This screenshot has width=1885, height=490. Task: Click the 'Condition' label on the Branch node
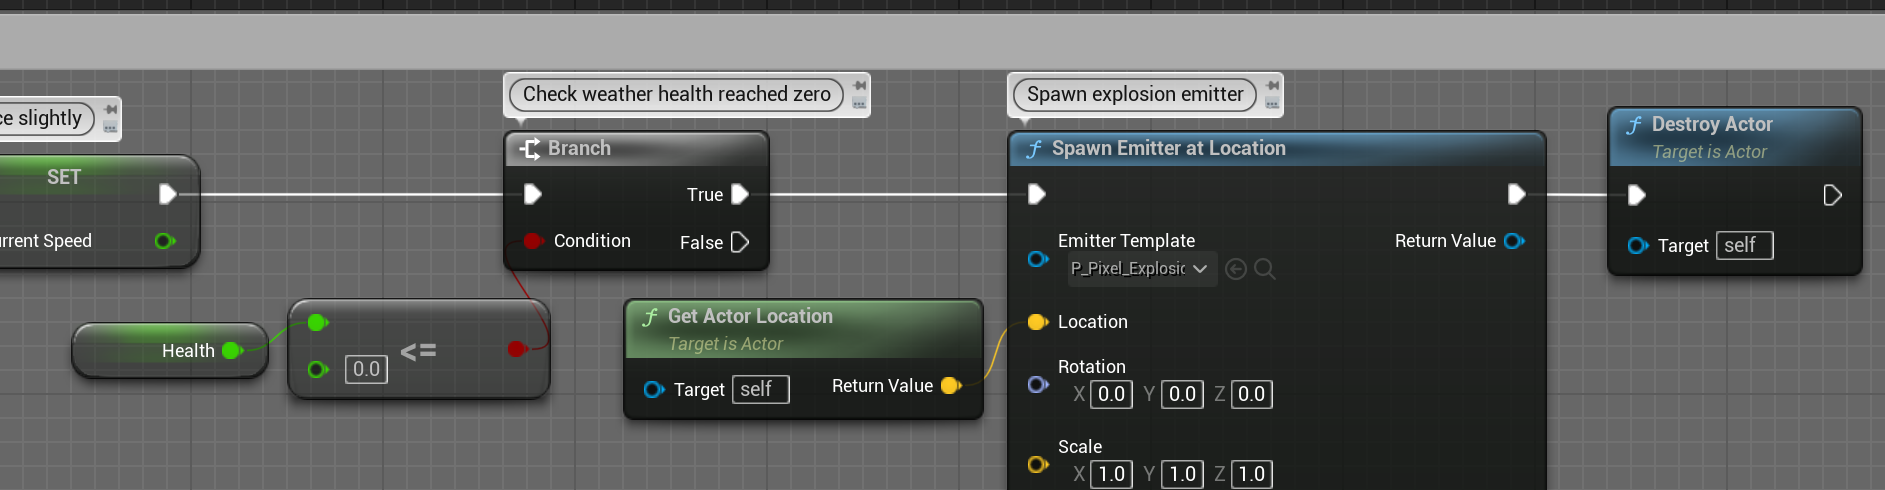coord(592,241)
